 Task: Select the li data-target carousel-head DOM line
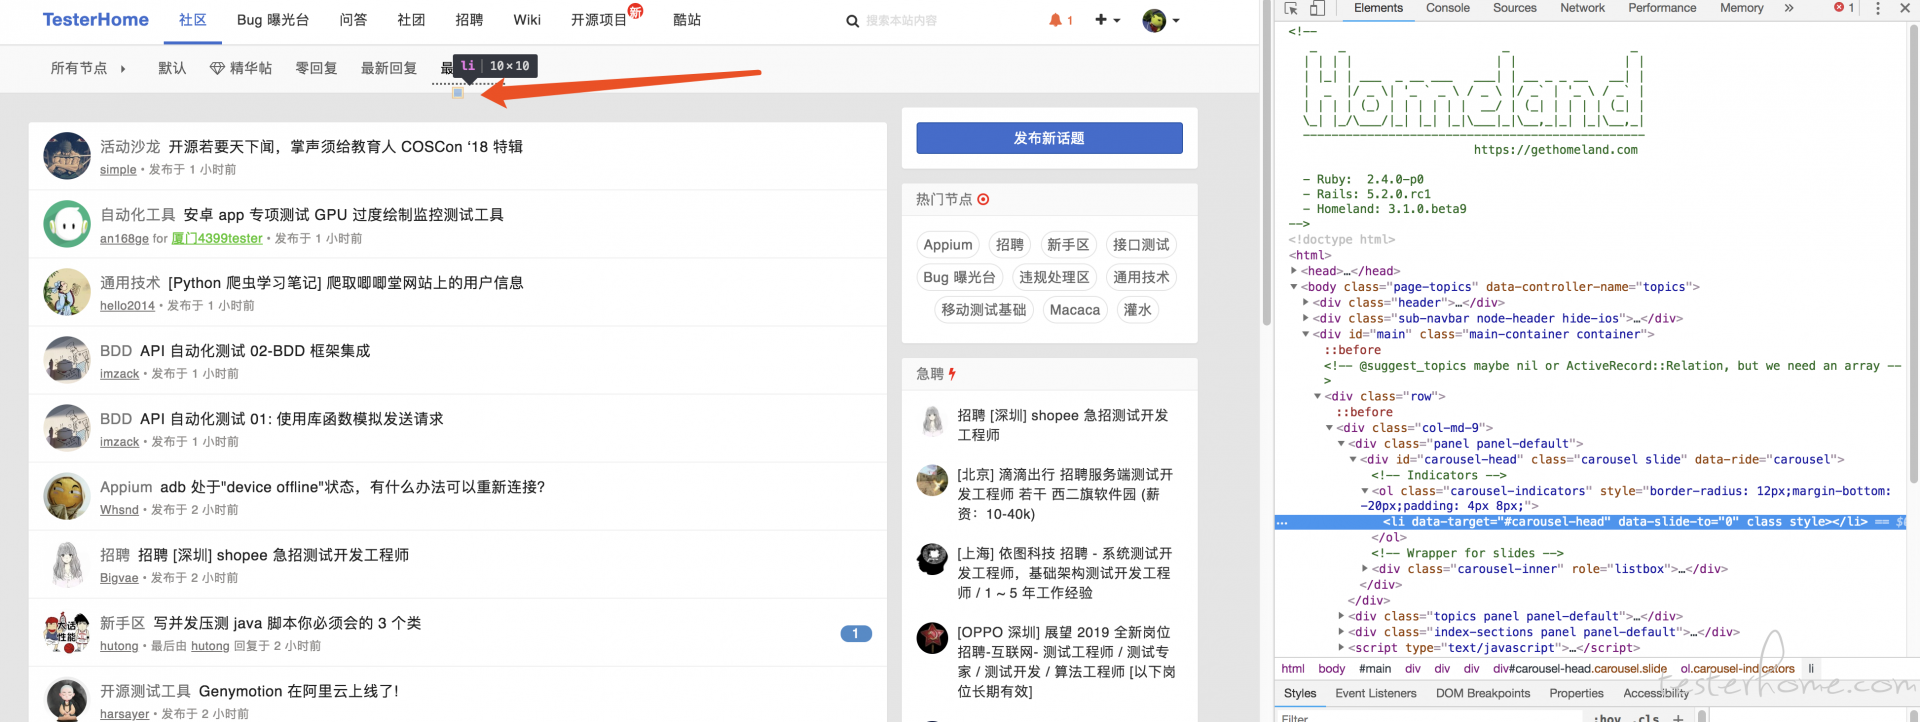[x=1590, y=522]
